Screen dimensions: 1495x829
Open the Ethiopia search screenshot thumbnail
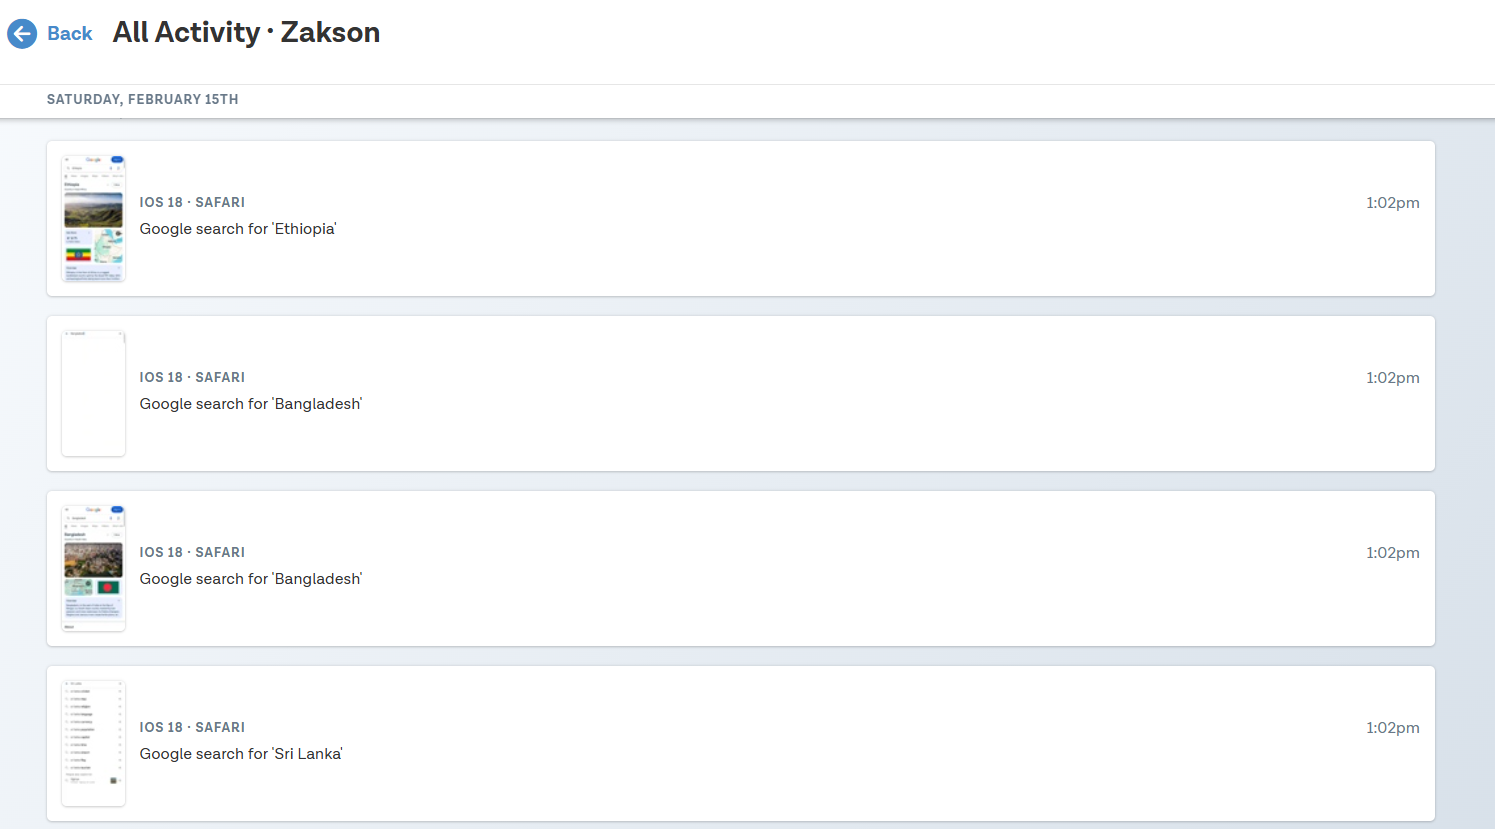tap(93, 218)
